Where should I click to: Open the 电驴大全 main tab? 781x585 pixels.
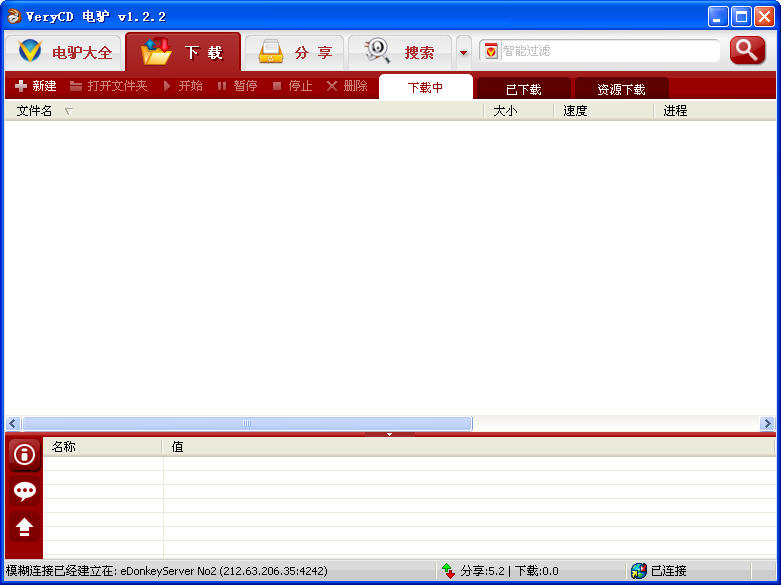(63, 52)
